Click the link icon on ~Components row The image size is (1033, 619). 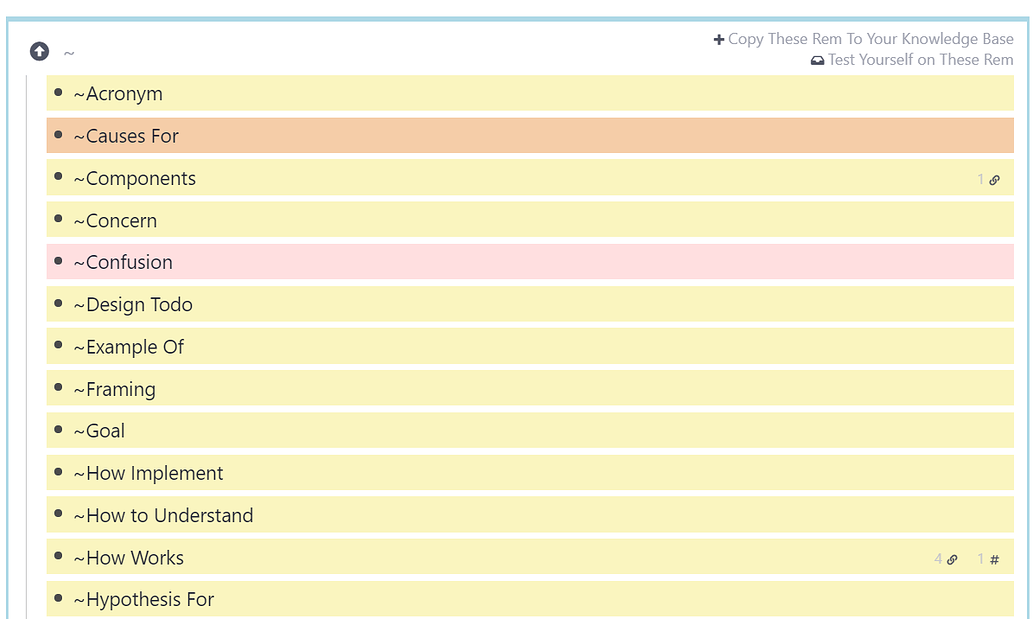pyautogui.click(x=994, y=180)
